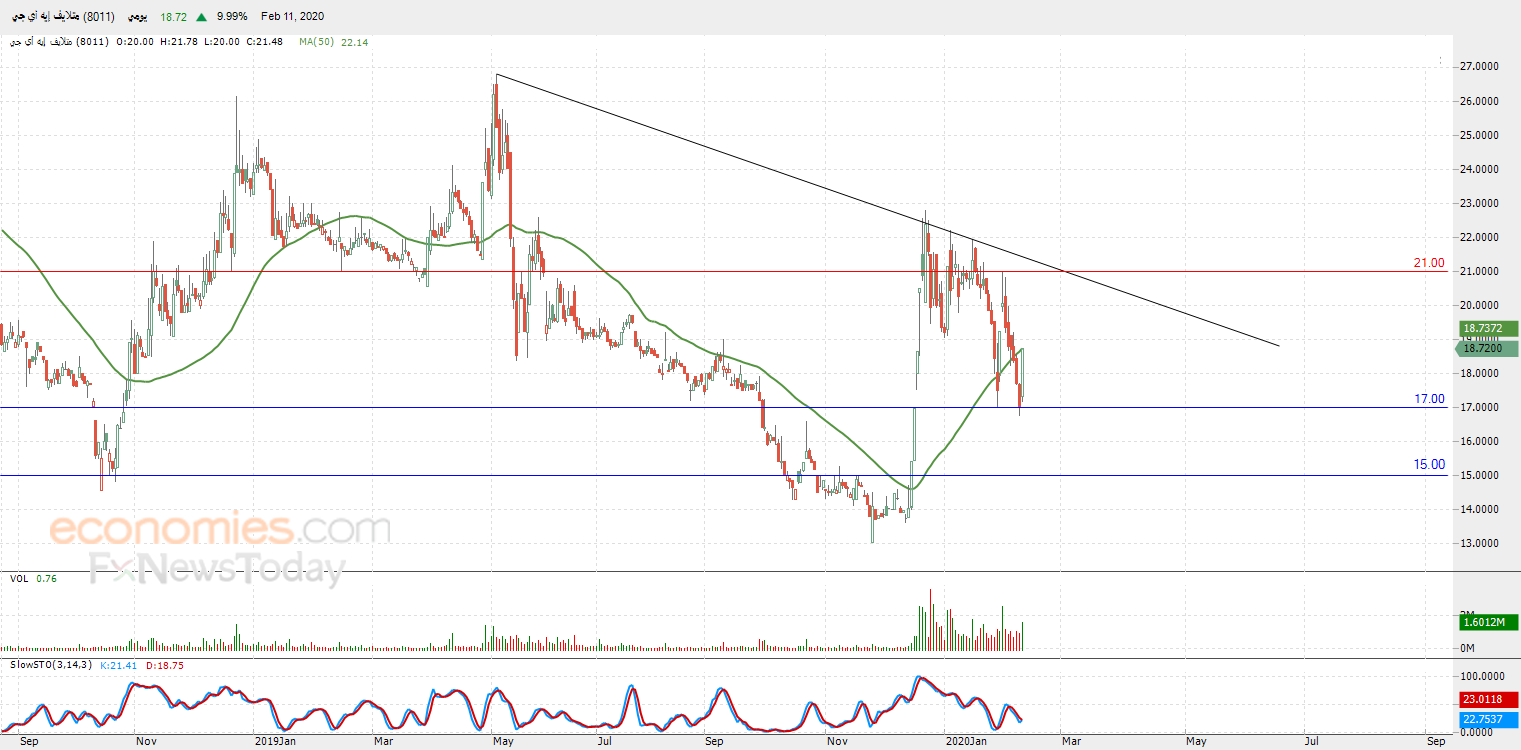Click the date Feb 11, 2020
This screenshot has height=750, width=1521.
pyautogui.click(x=292, y=17)
